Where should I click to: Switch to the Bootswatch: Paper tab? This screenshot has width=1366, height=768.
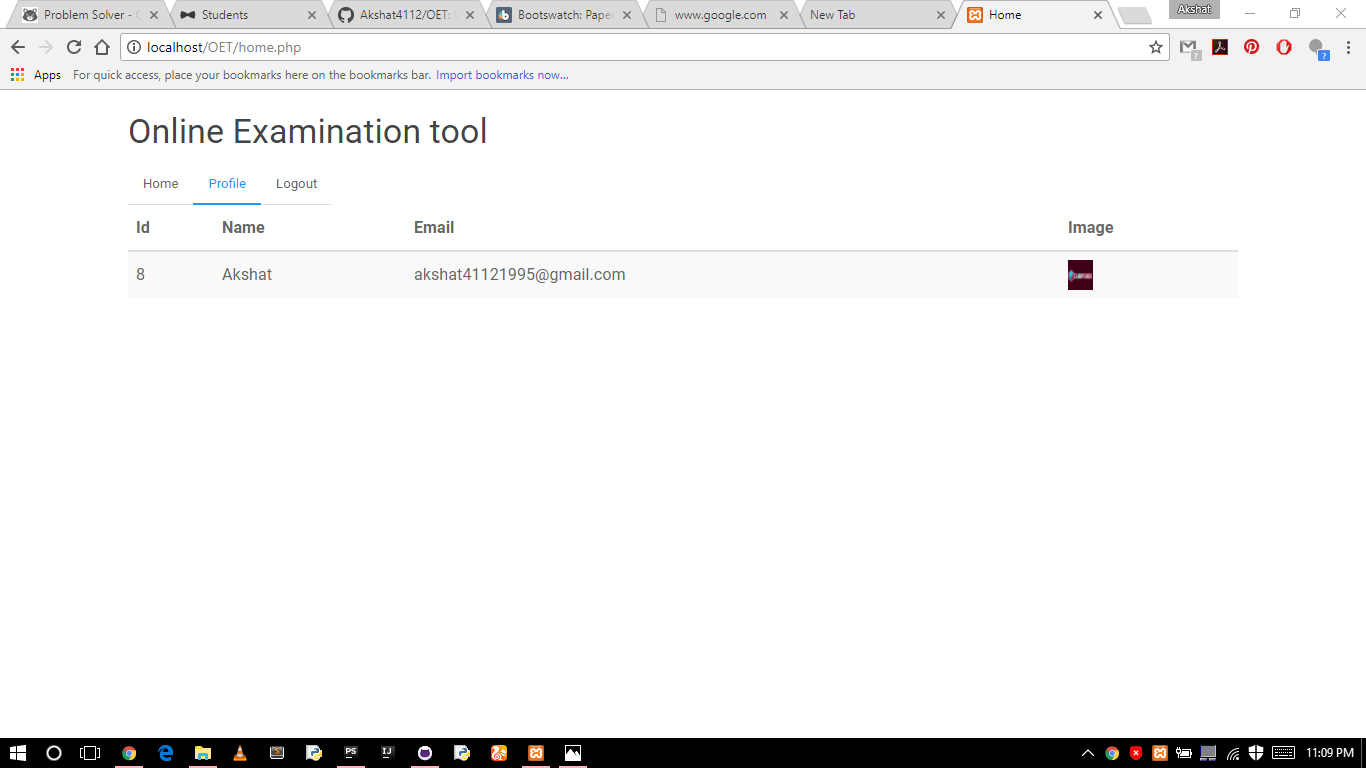564,15
